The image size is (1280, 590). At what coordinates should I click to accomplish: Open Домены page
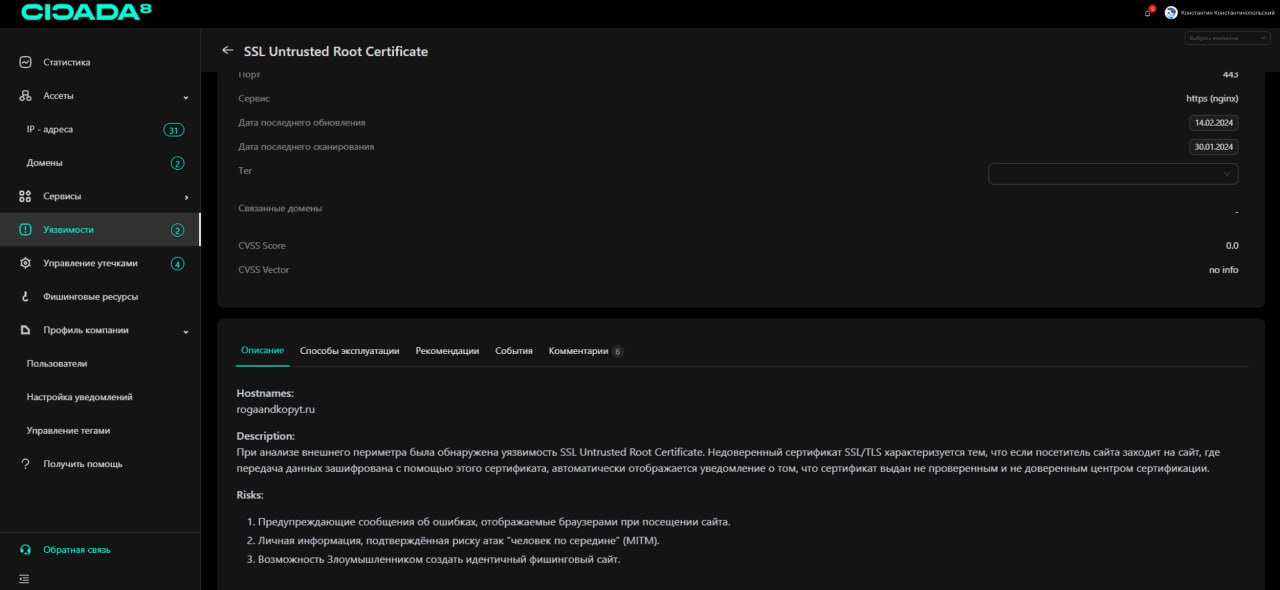coord(45,163)
